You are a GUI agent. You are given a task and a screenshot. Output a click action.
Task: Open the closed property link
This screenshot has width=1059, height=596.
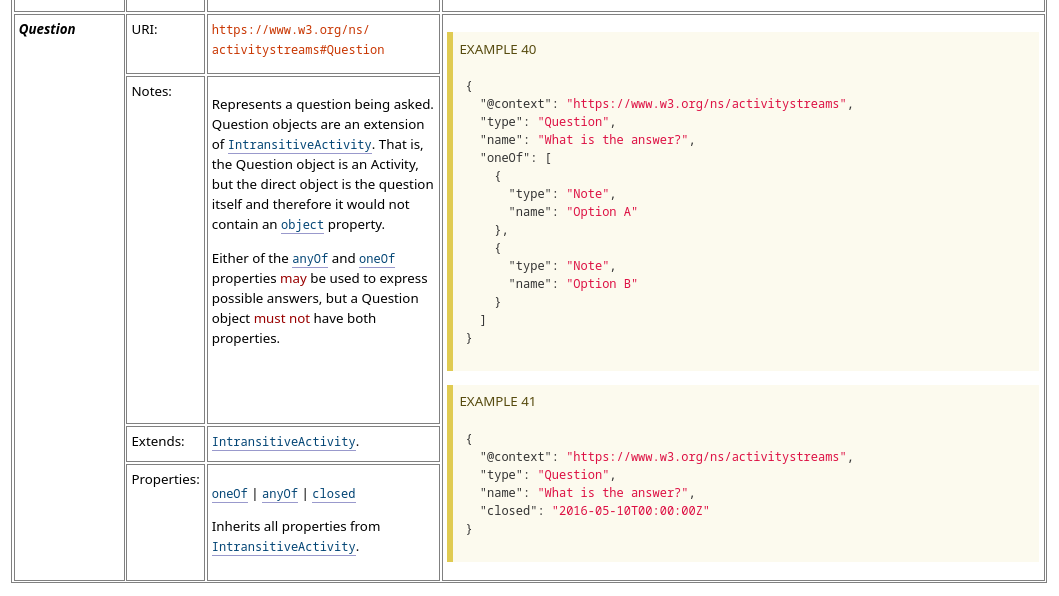[334, 494]
